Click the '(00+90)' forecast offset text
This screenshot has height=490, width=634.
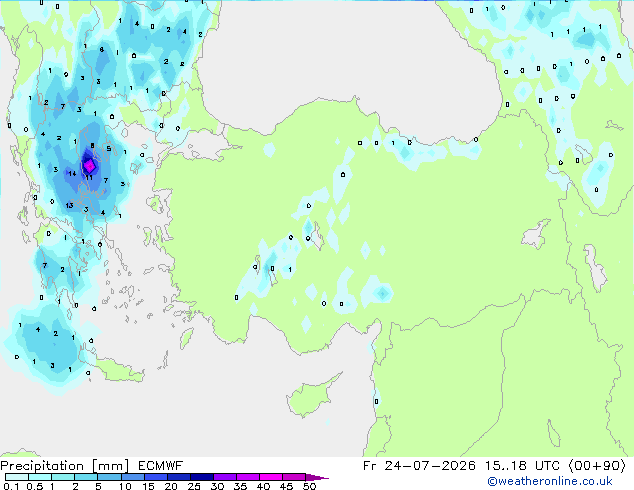click(597, 466)
